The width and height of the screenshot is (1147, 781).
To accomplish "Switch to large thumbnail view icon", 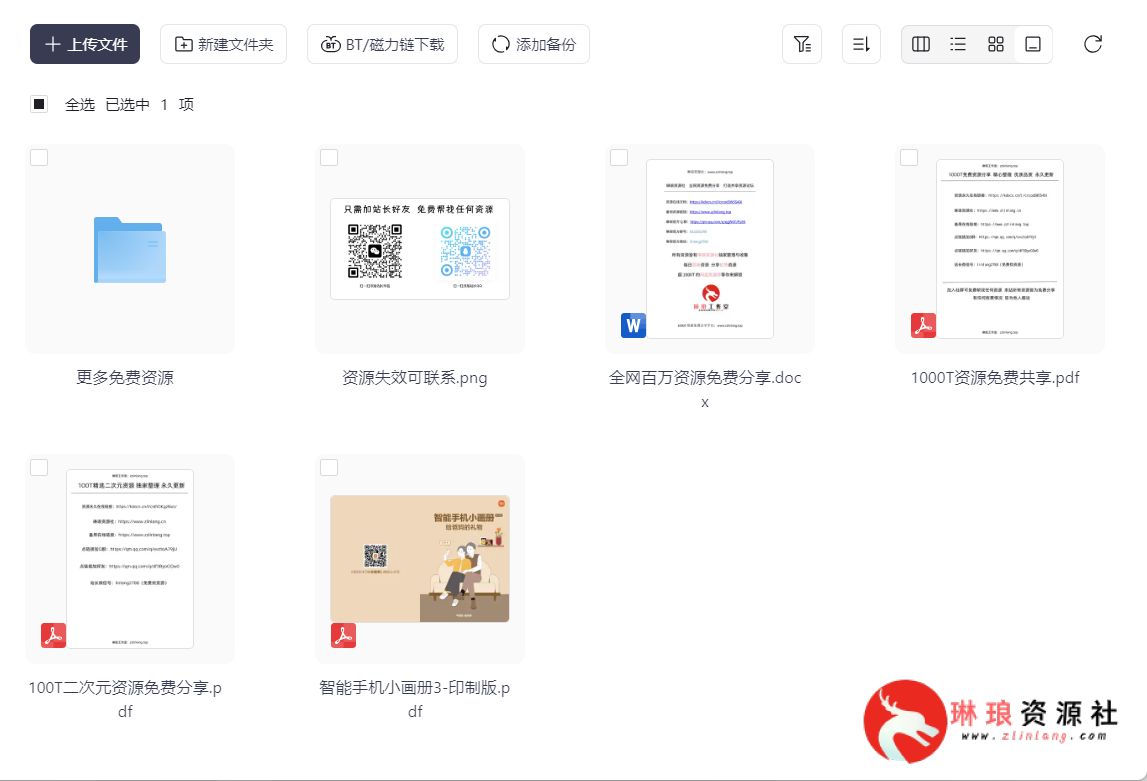I will pyautogui.click(x=1033, y=44).
